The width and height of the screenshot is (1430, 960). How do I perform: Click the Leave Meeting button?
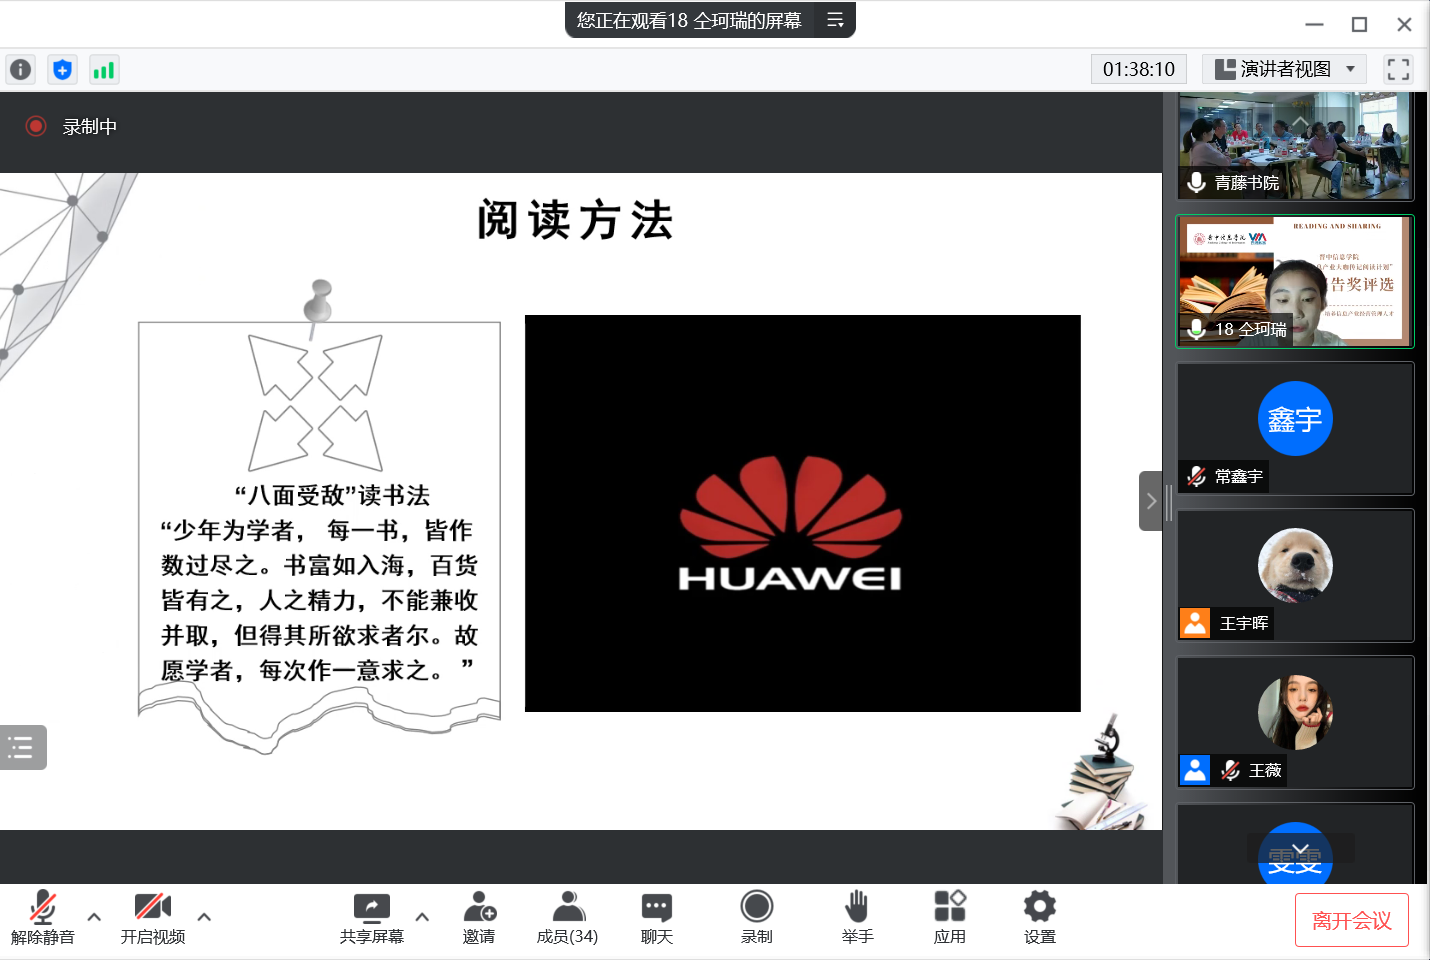coord(1351,920)
